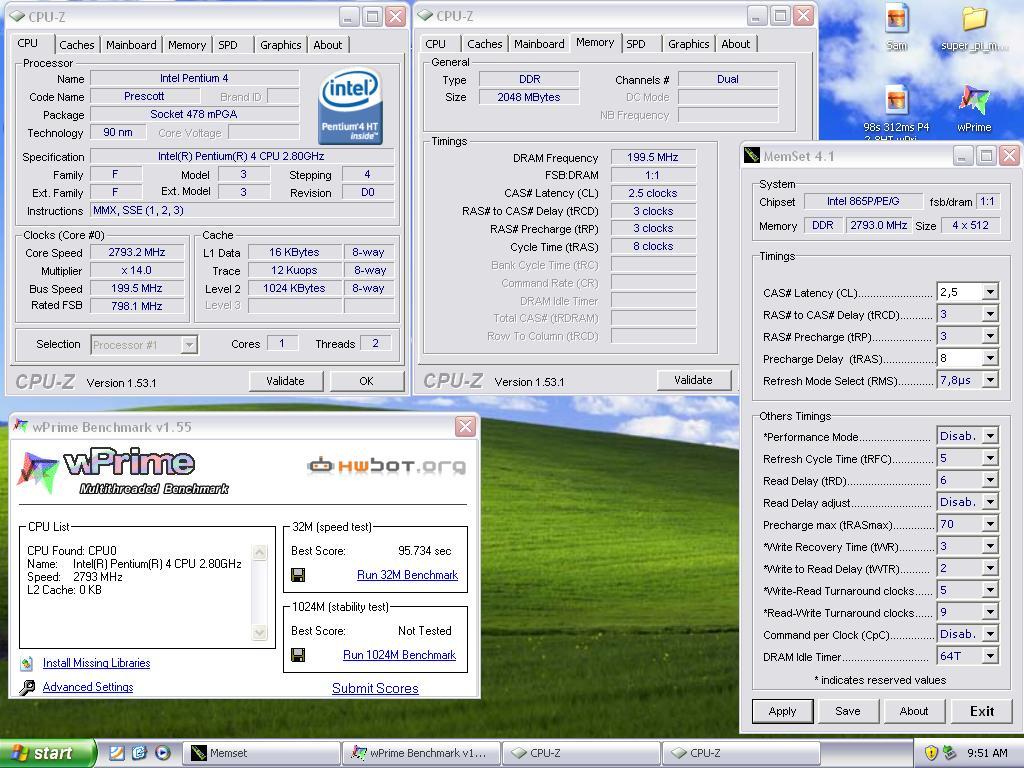Click the Advanced Settings wrench icon

click(26, 688)
